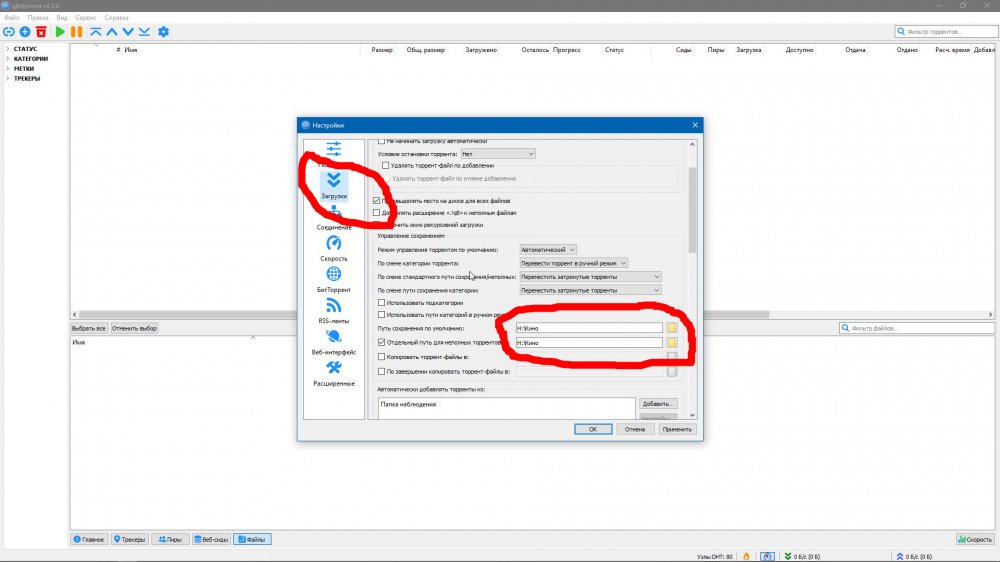This screenshot has height=562, width=1000.
Task: Click the add torrent link icon
Action: point(9,32)
